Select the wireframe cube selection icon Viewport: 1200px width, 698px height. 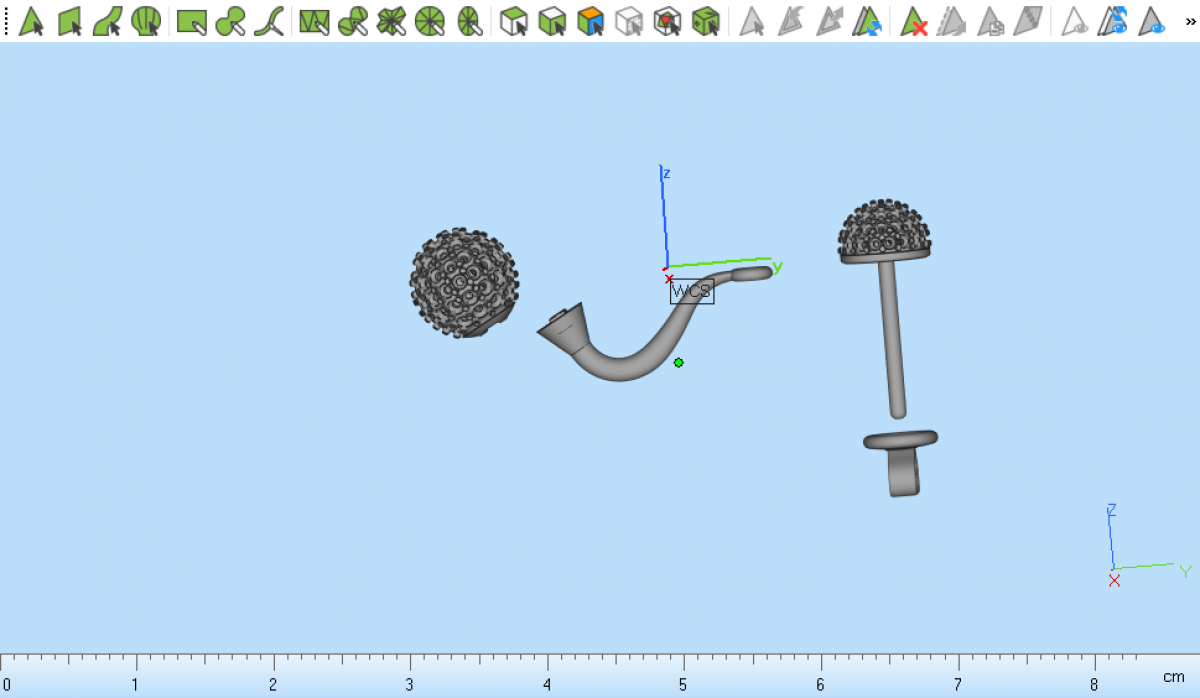(629, 20)
